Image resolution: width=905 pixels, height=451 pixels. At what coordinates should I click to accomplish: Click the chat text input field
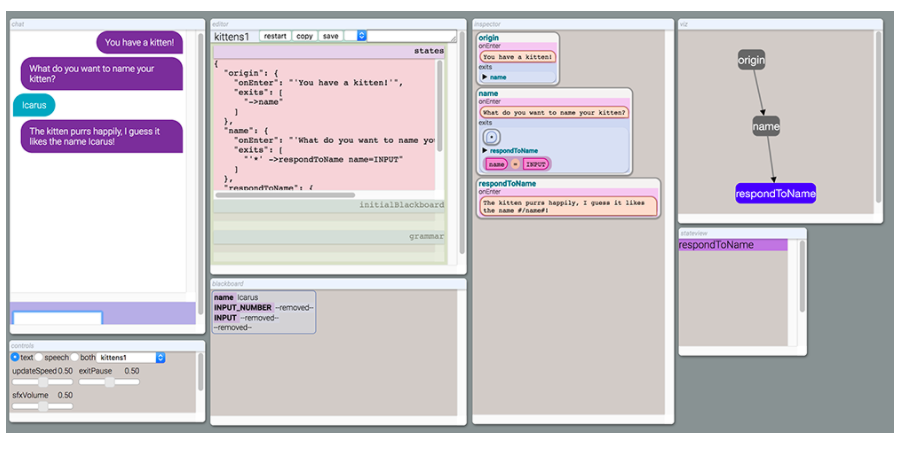click(57, 318)
